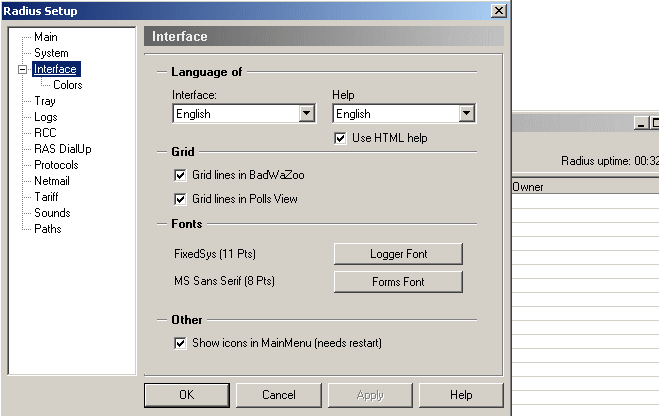Disable Show icons in MainMenu option
Image resolution: width=659 pixels, height=416 pixels.
pos(180,343)
